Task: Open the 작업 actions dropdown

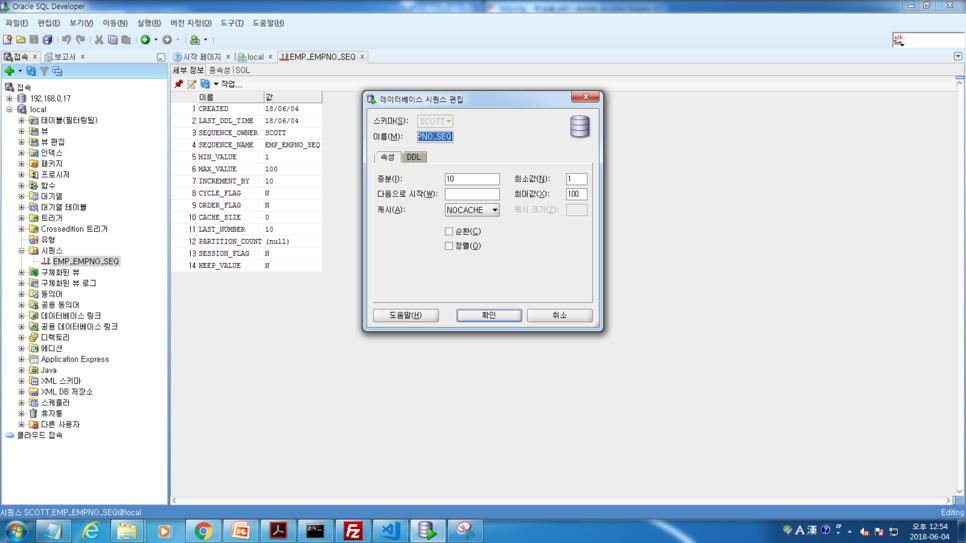Action: coord(228,84)
